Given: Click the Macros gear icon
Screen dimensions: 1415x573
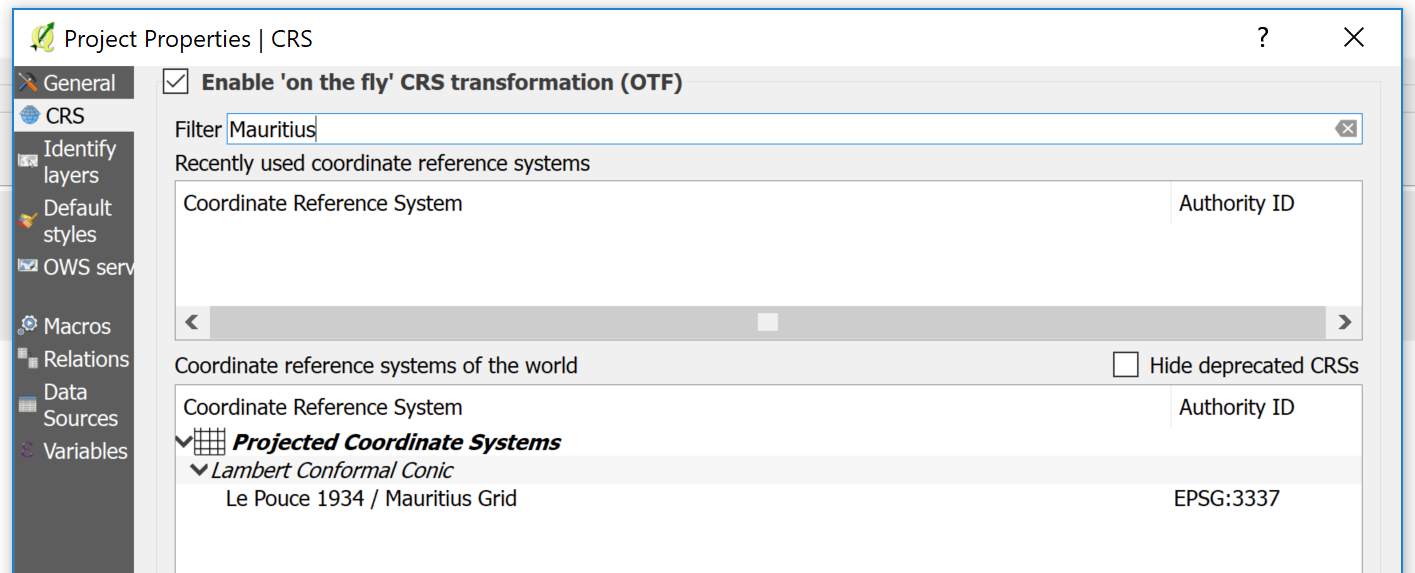Looking at the screenshot, I should click(x=28, y=326).
